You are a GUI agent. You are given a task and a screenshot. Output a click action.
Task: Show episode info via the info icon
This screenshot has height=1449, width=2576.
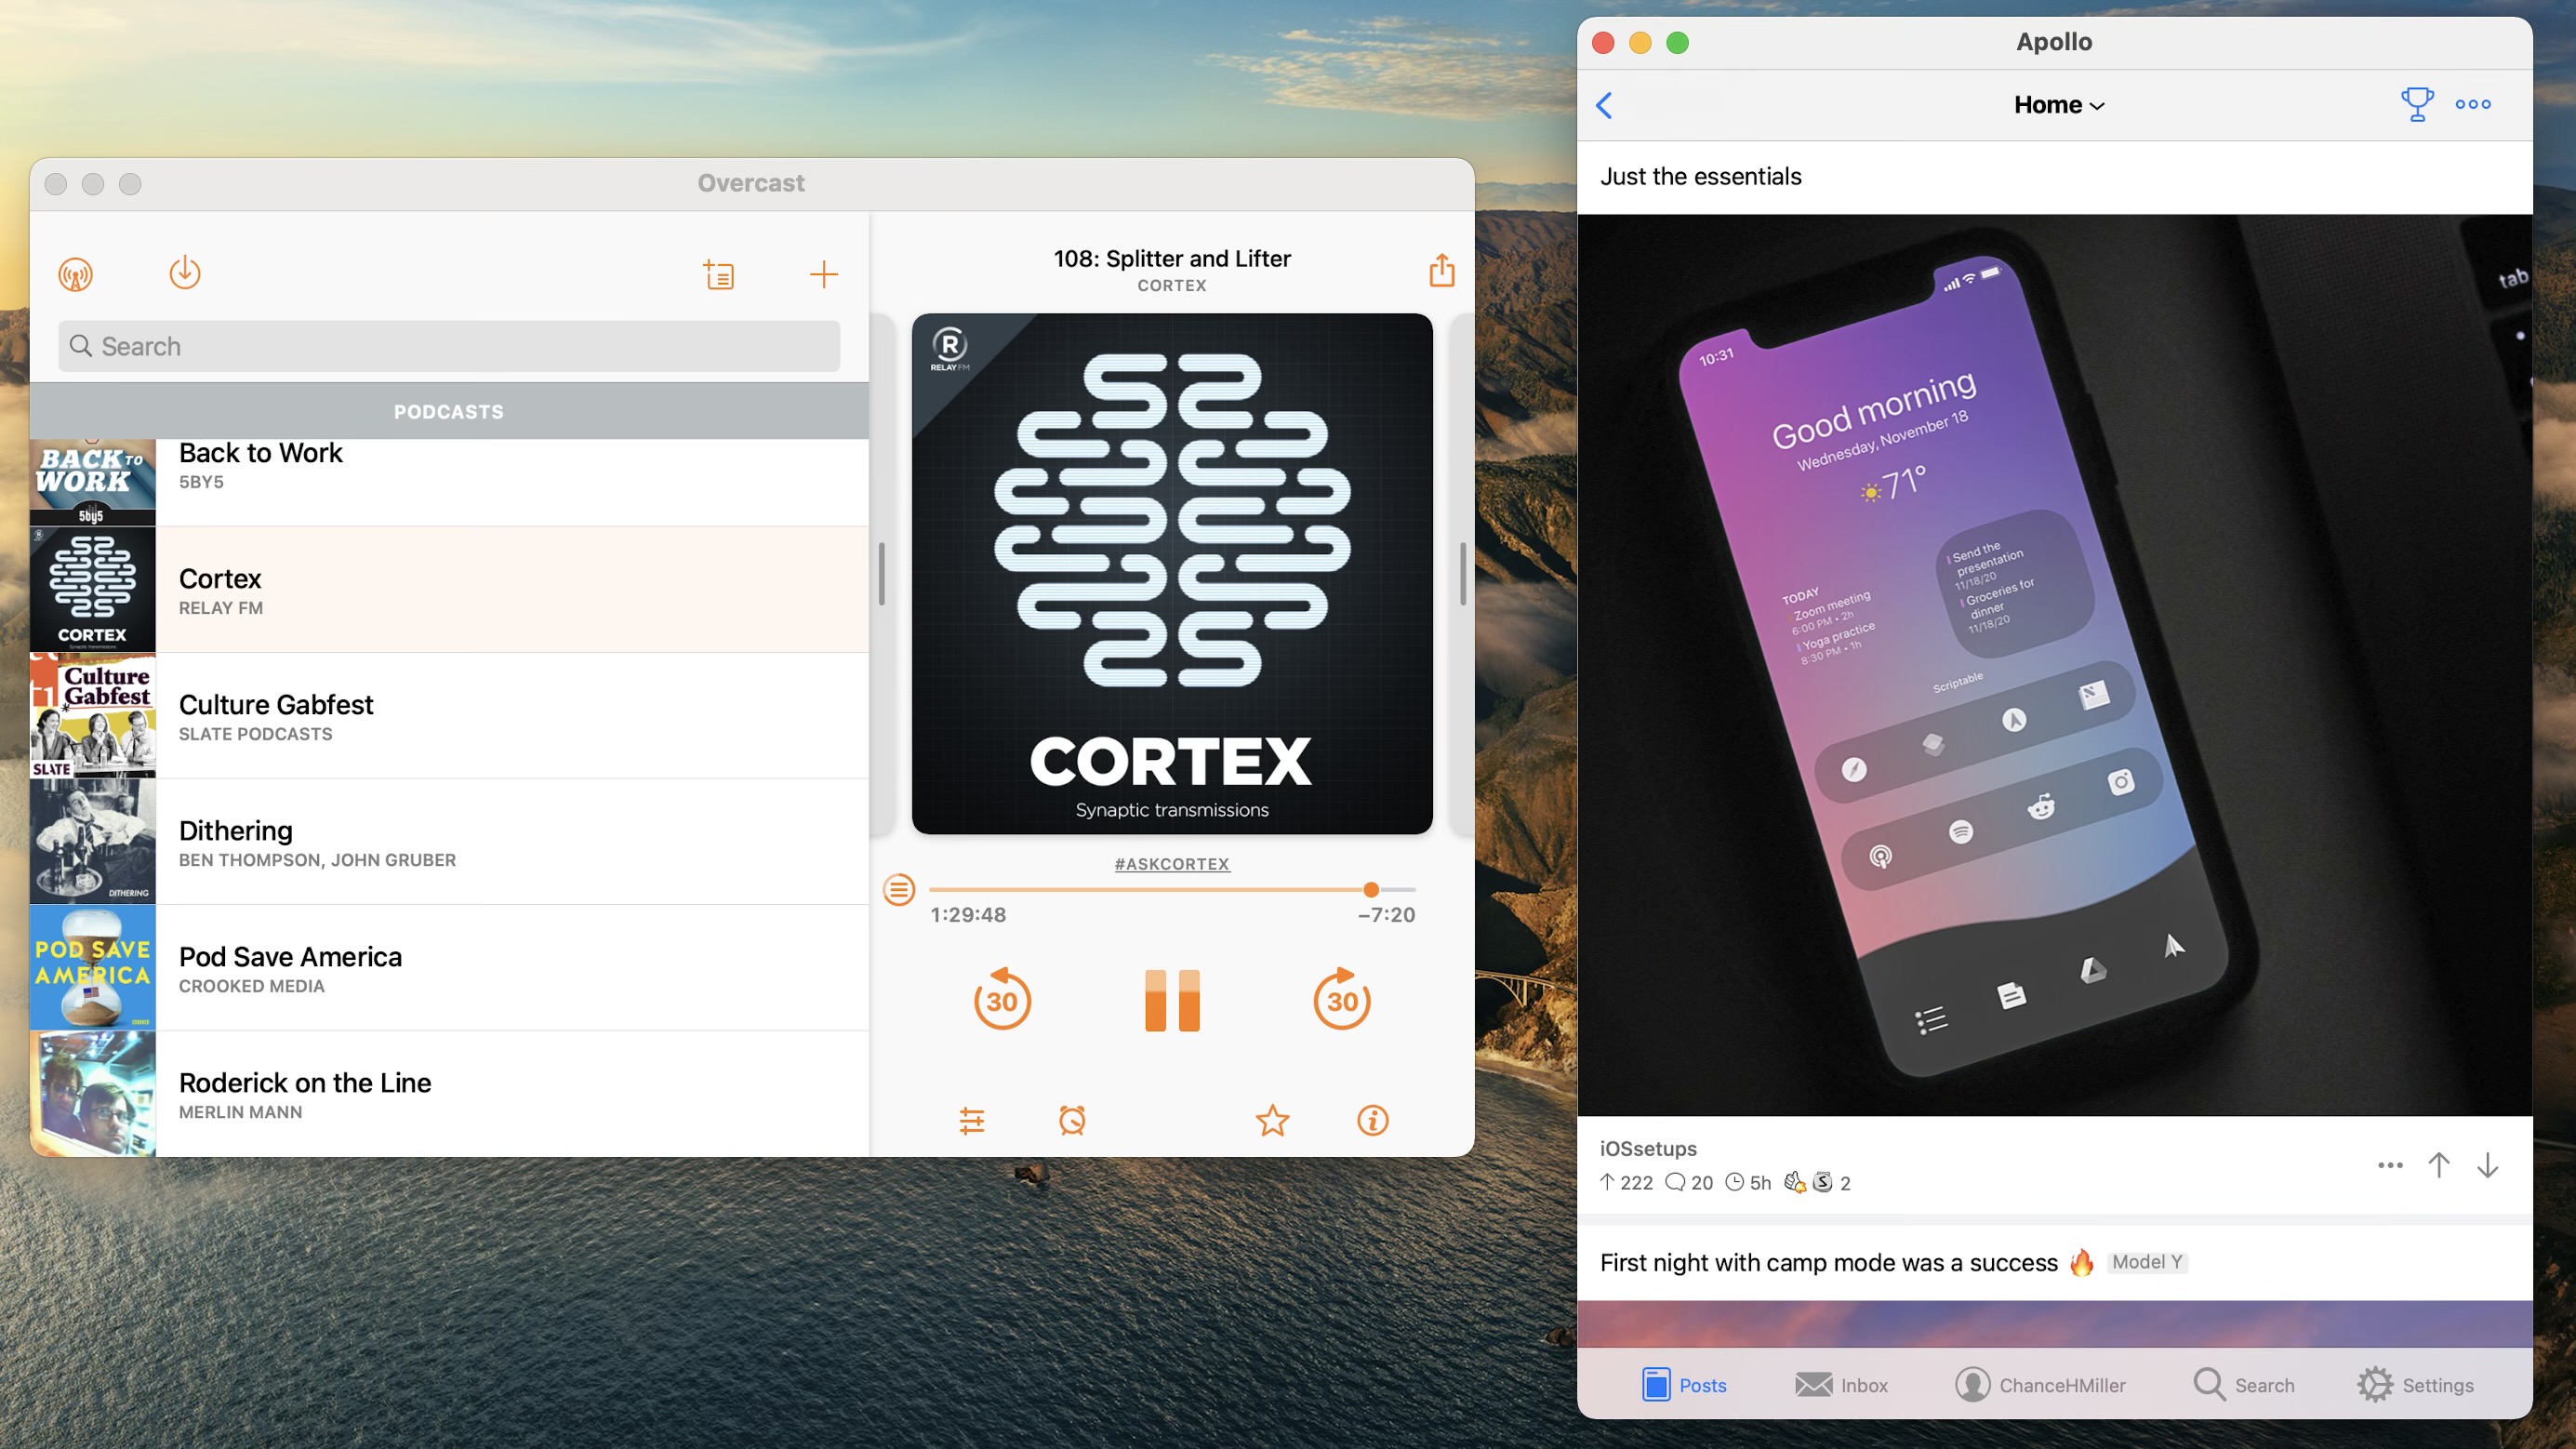(1372, 1121)
